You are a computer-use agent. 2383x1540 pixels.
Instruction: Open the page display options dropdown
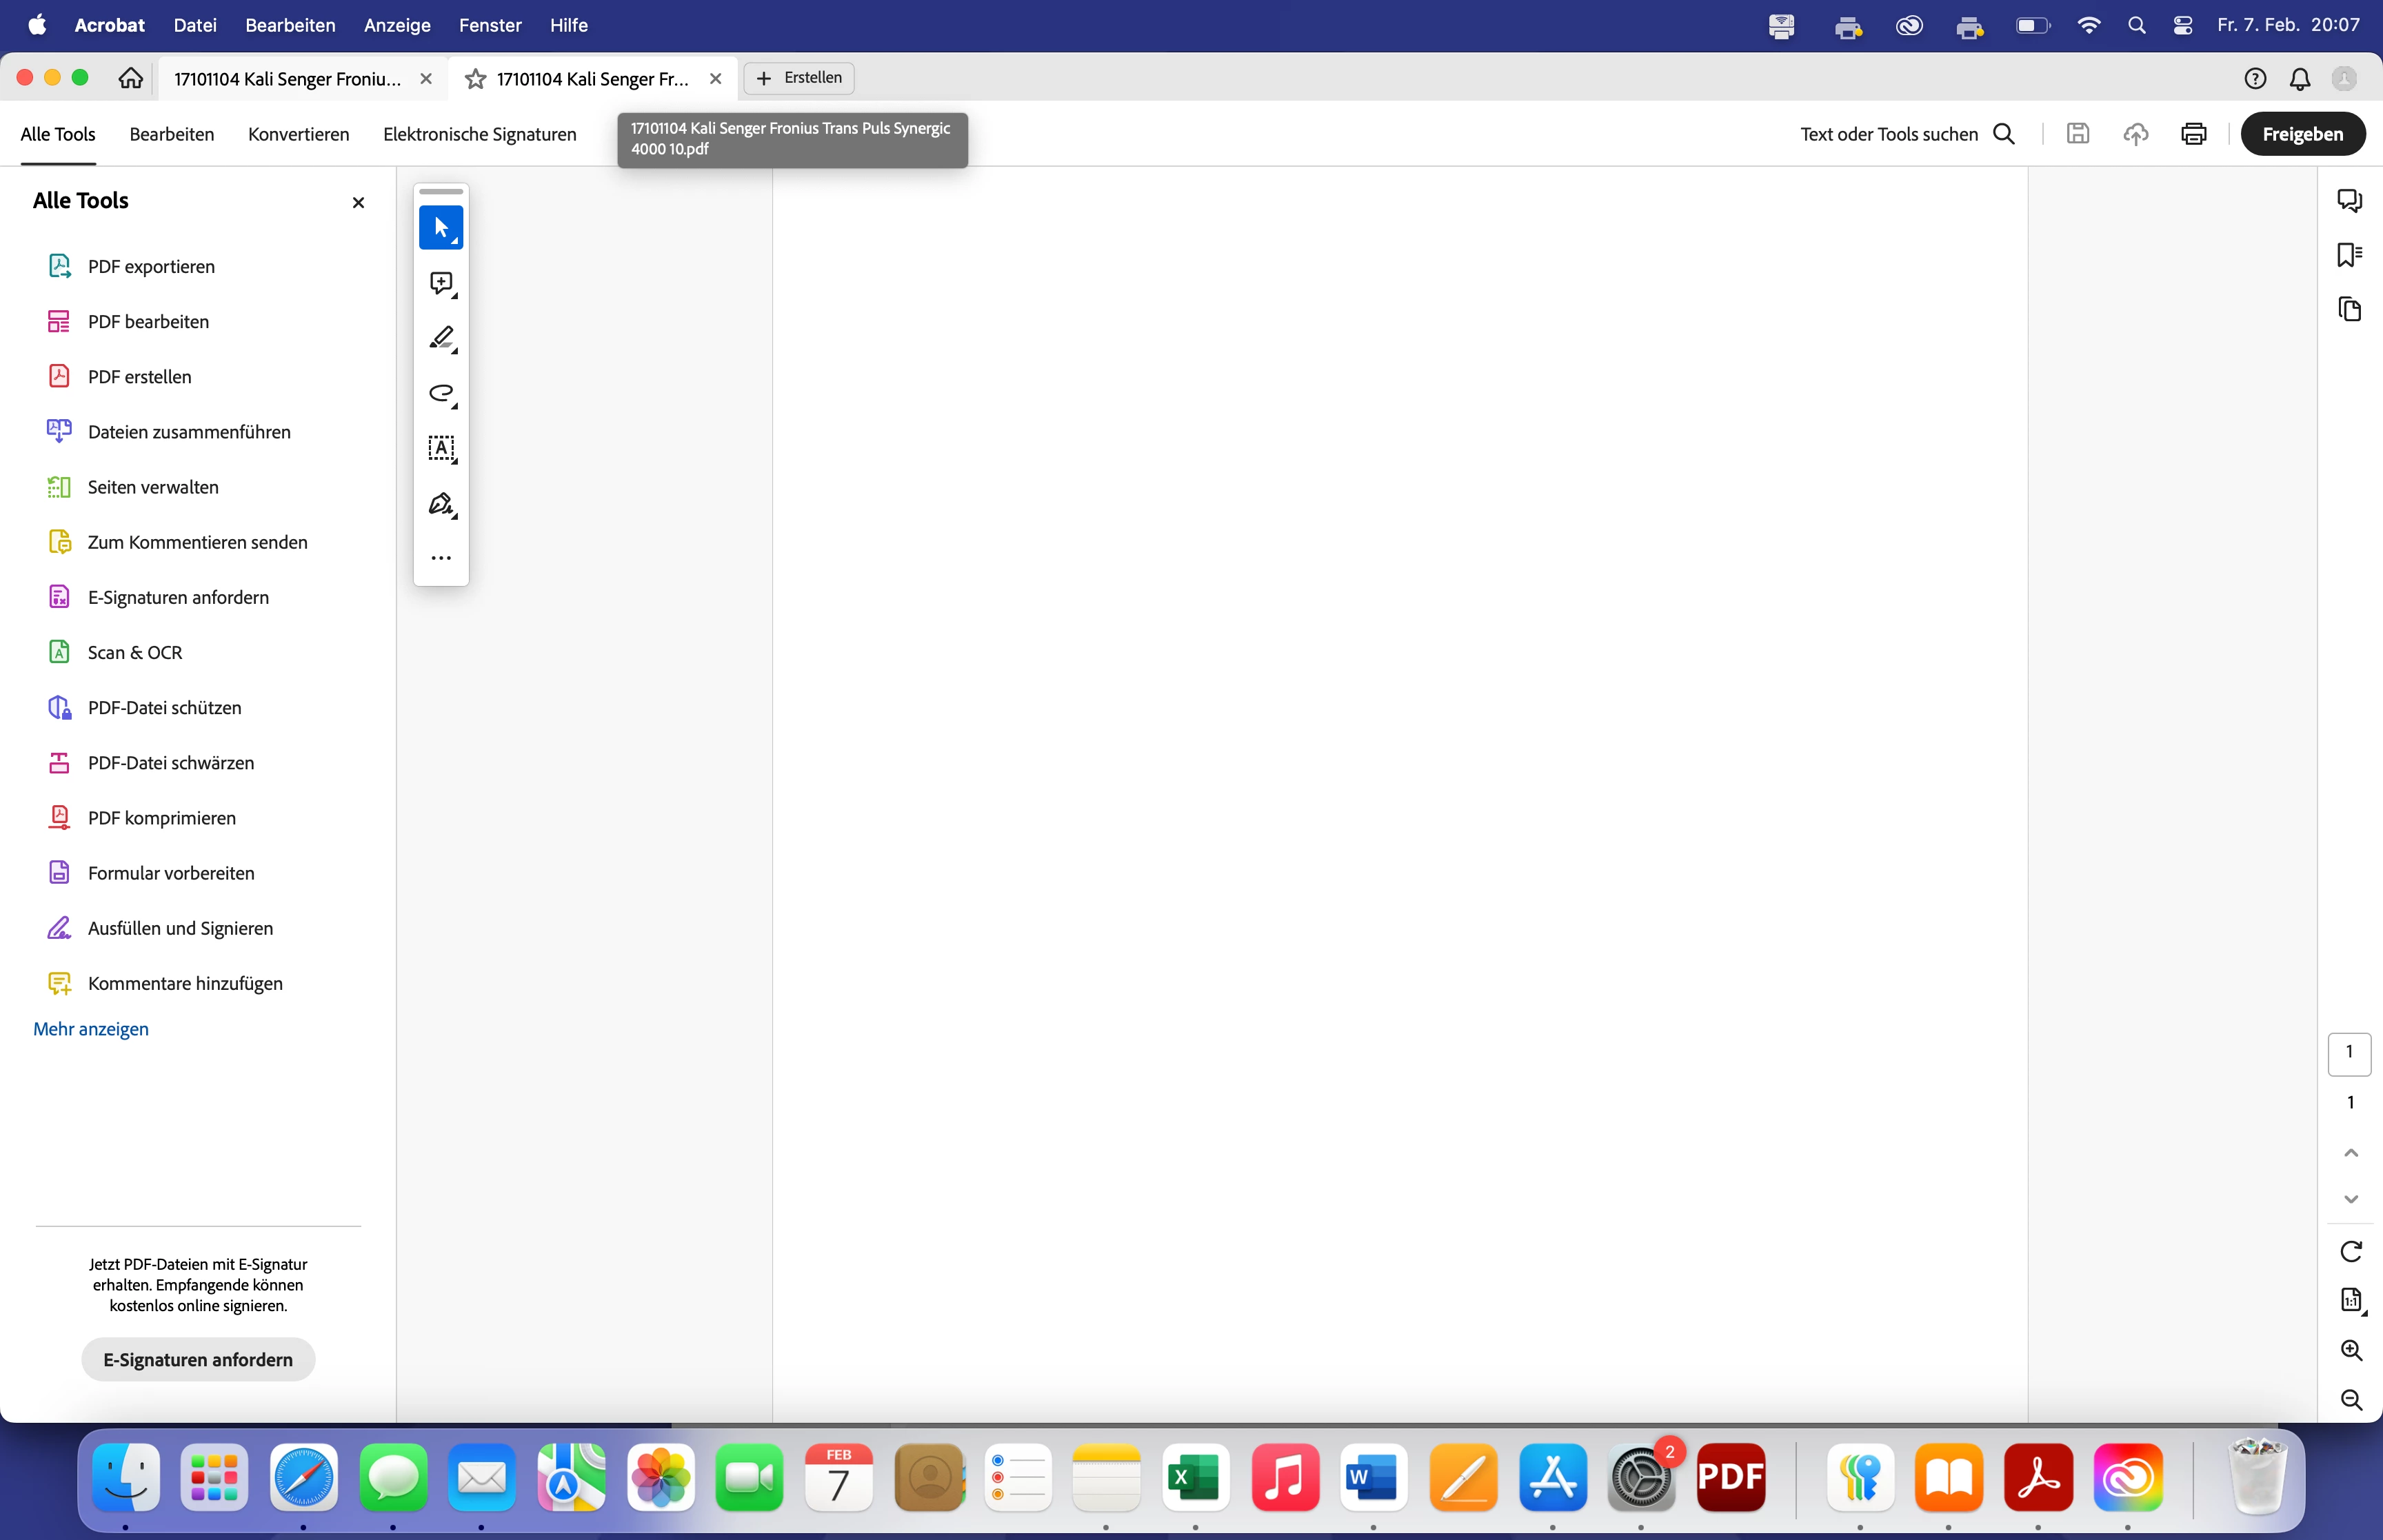point(2350,1300)
